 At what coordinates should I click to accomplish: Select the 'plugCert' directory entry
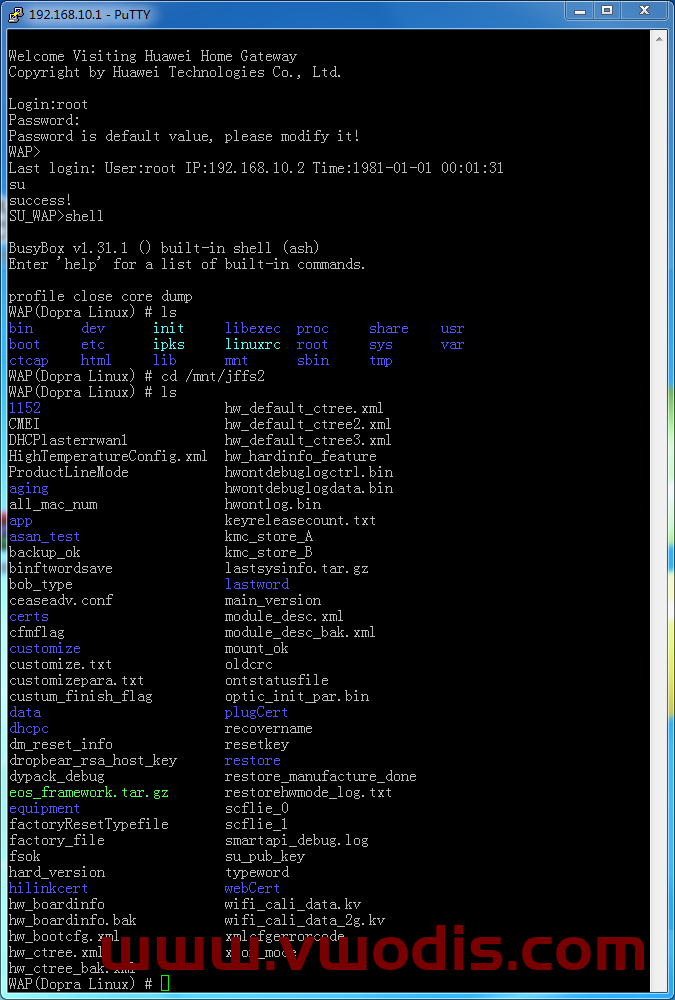(x=256, y=712)
